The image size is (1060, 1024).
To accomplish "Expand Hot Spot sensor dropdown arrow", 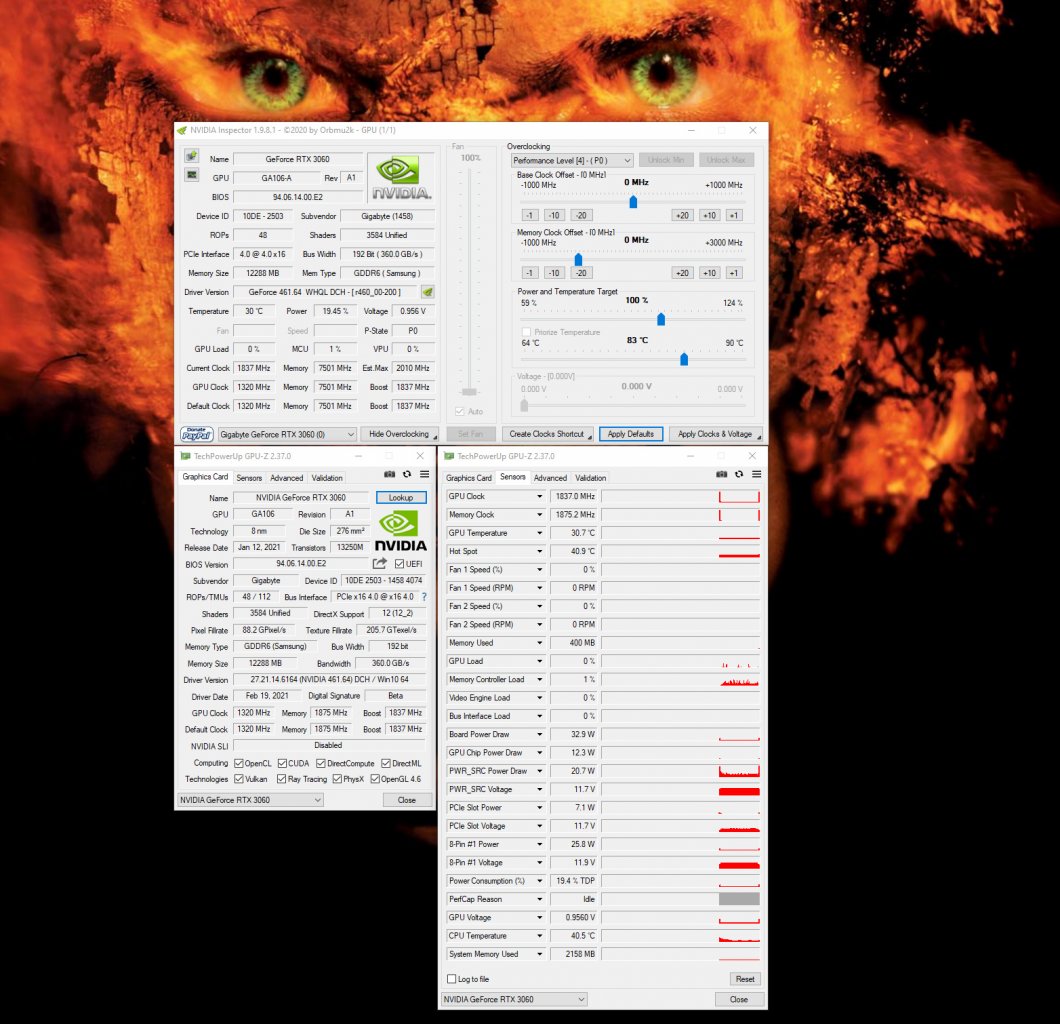I will (539, 551).
